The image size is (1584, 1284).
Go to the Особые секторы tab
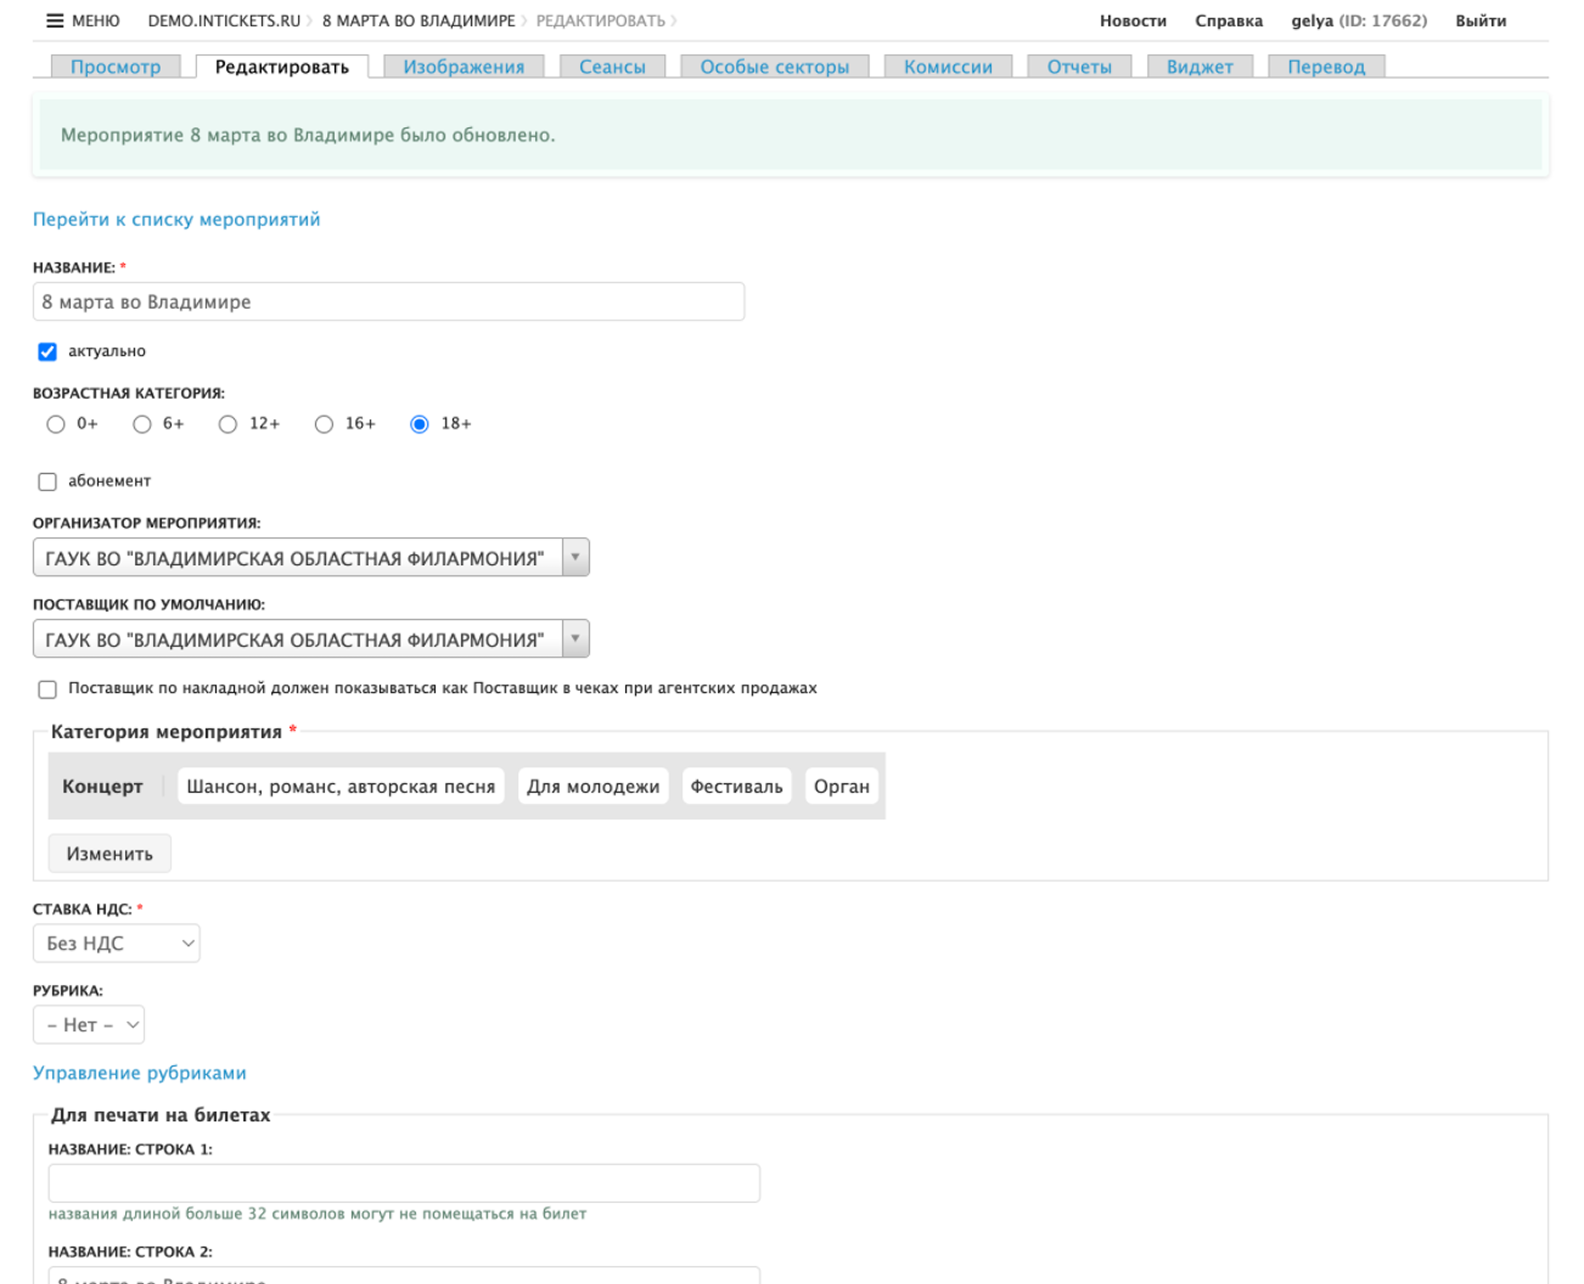pos(774,67)
